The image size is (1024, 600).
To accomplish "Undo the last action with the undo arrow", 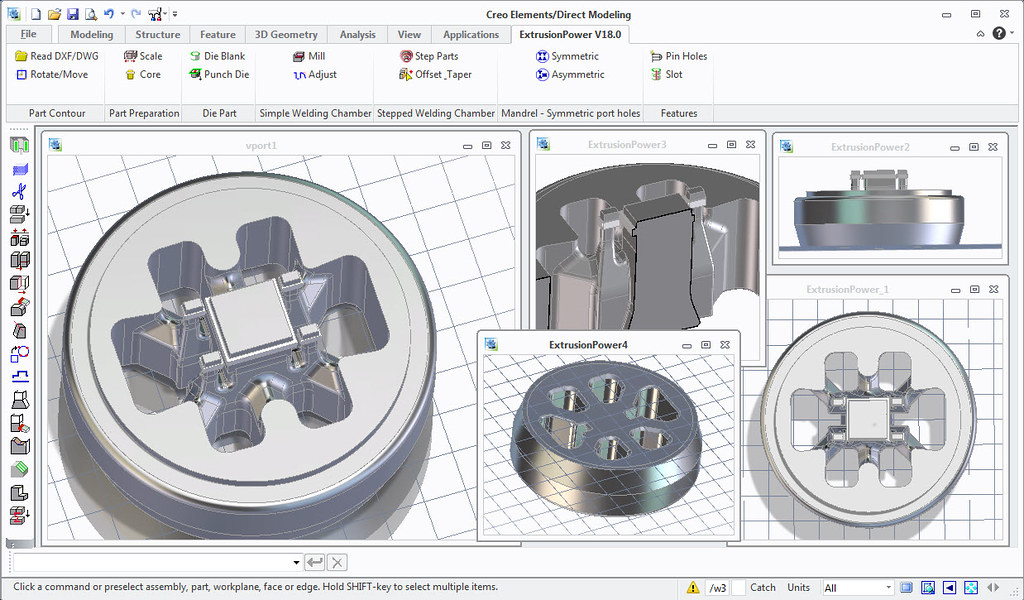I will coord(108,14).
